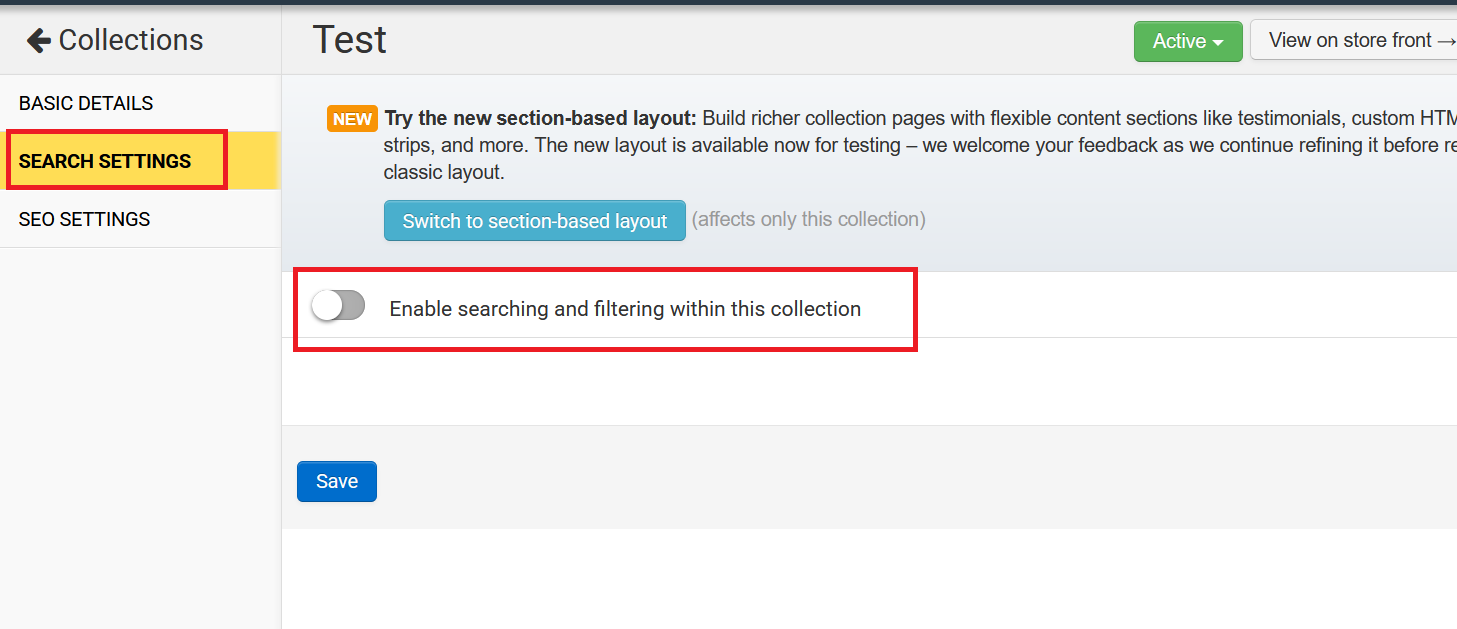Select the Search Settings tab
This screenshot has width=1457, height=629.
tap(105, 161)
